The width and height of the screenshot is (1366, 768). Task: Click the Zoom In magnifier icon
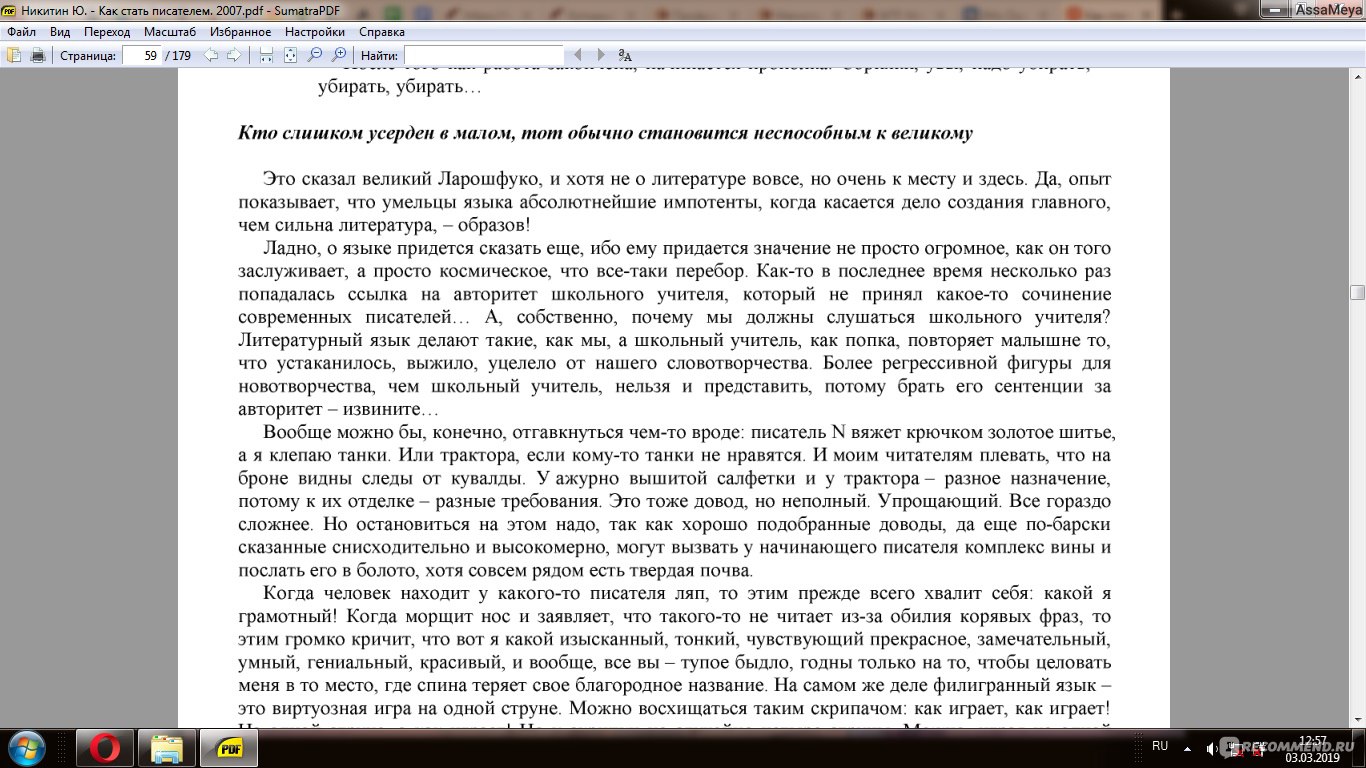point(339,55)
